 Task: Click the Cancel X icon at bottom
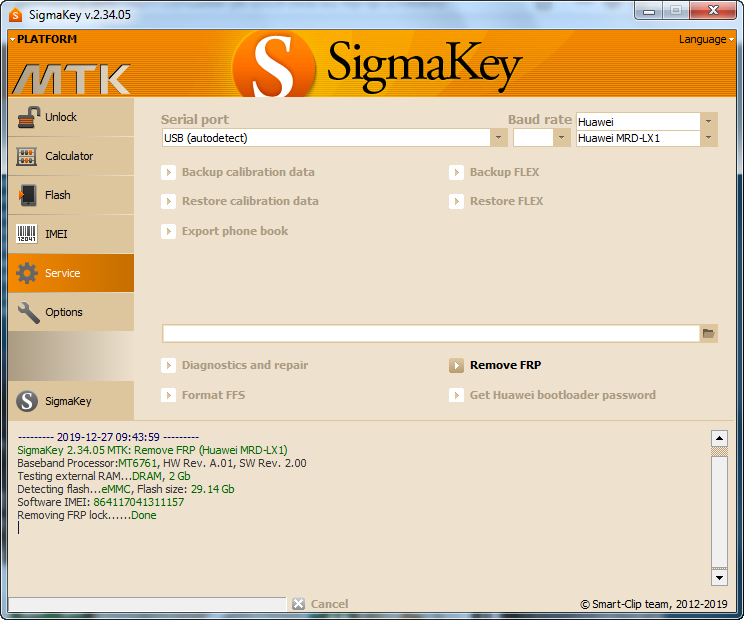[298, 604]
